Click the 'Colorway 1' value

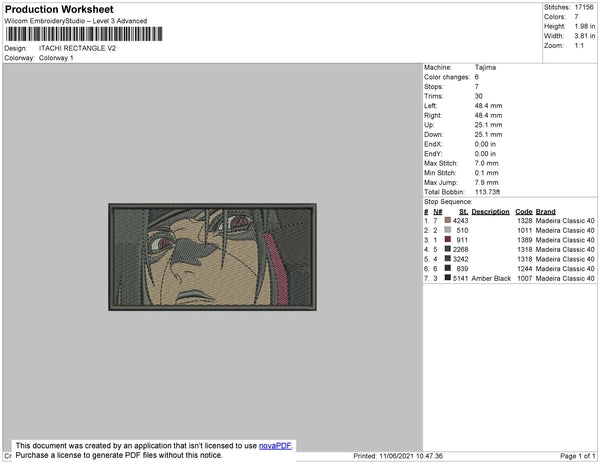tap(56, 58)
